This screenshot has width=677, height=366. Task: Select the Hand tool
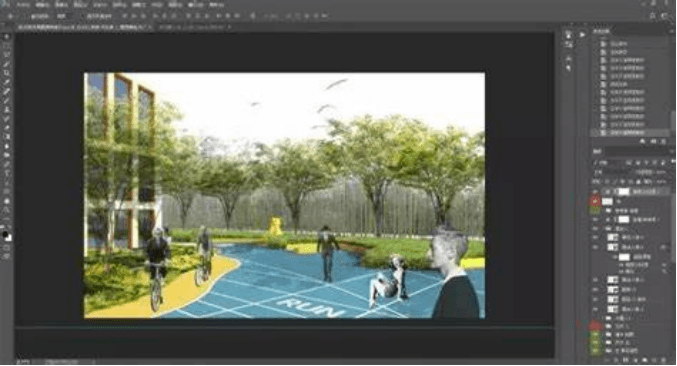6,201
